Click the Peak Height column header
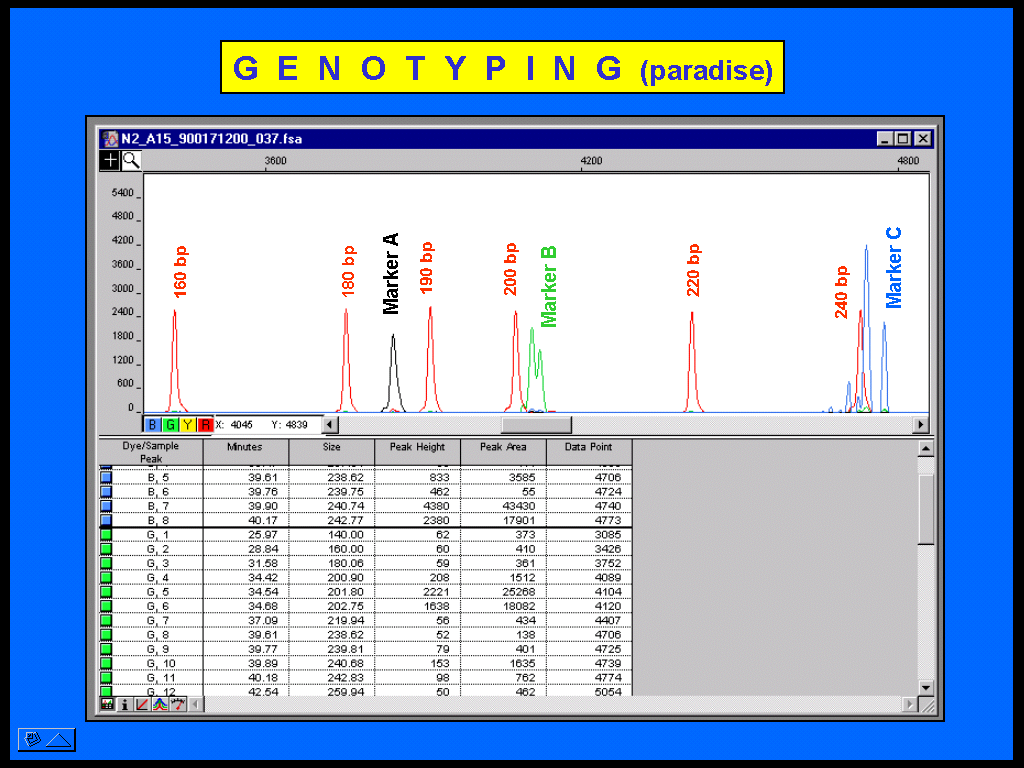The width and height of the screenshot is (1024, 768). pyautogui.click(x=417, y=447)
